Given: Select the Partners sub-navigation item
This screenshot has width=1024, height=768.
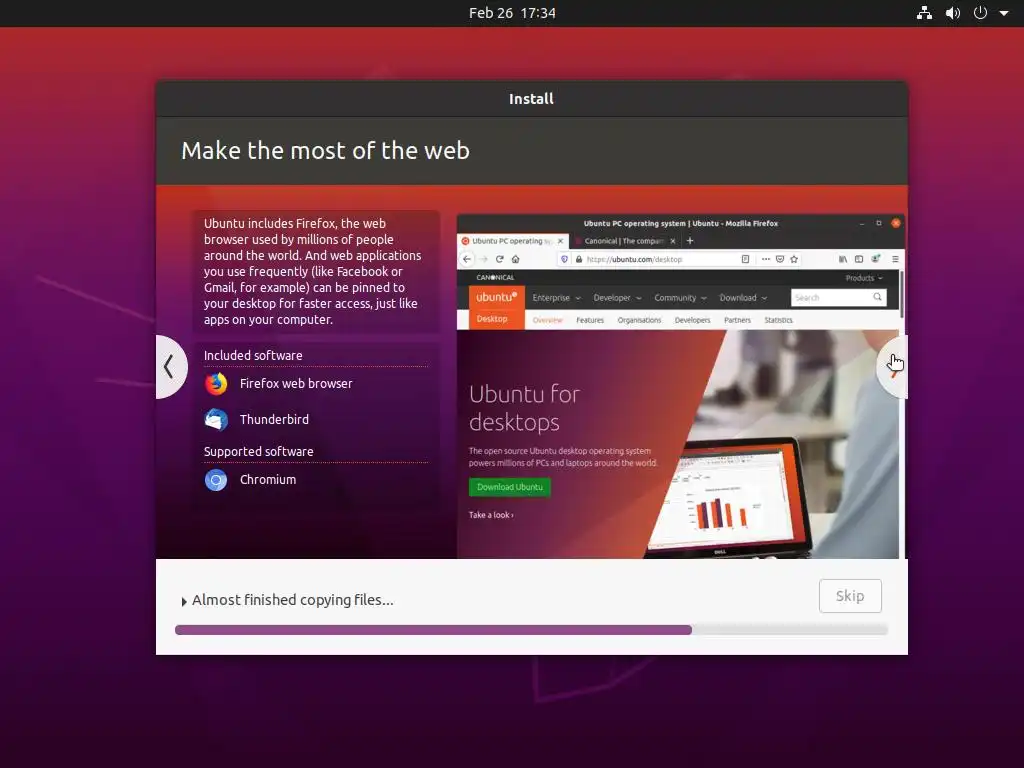Looking at the screenshot, I should [x=737, y=320].
